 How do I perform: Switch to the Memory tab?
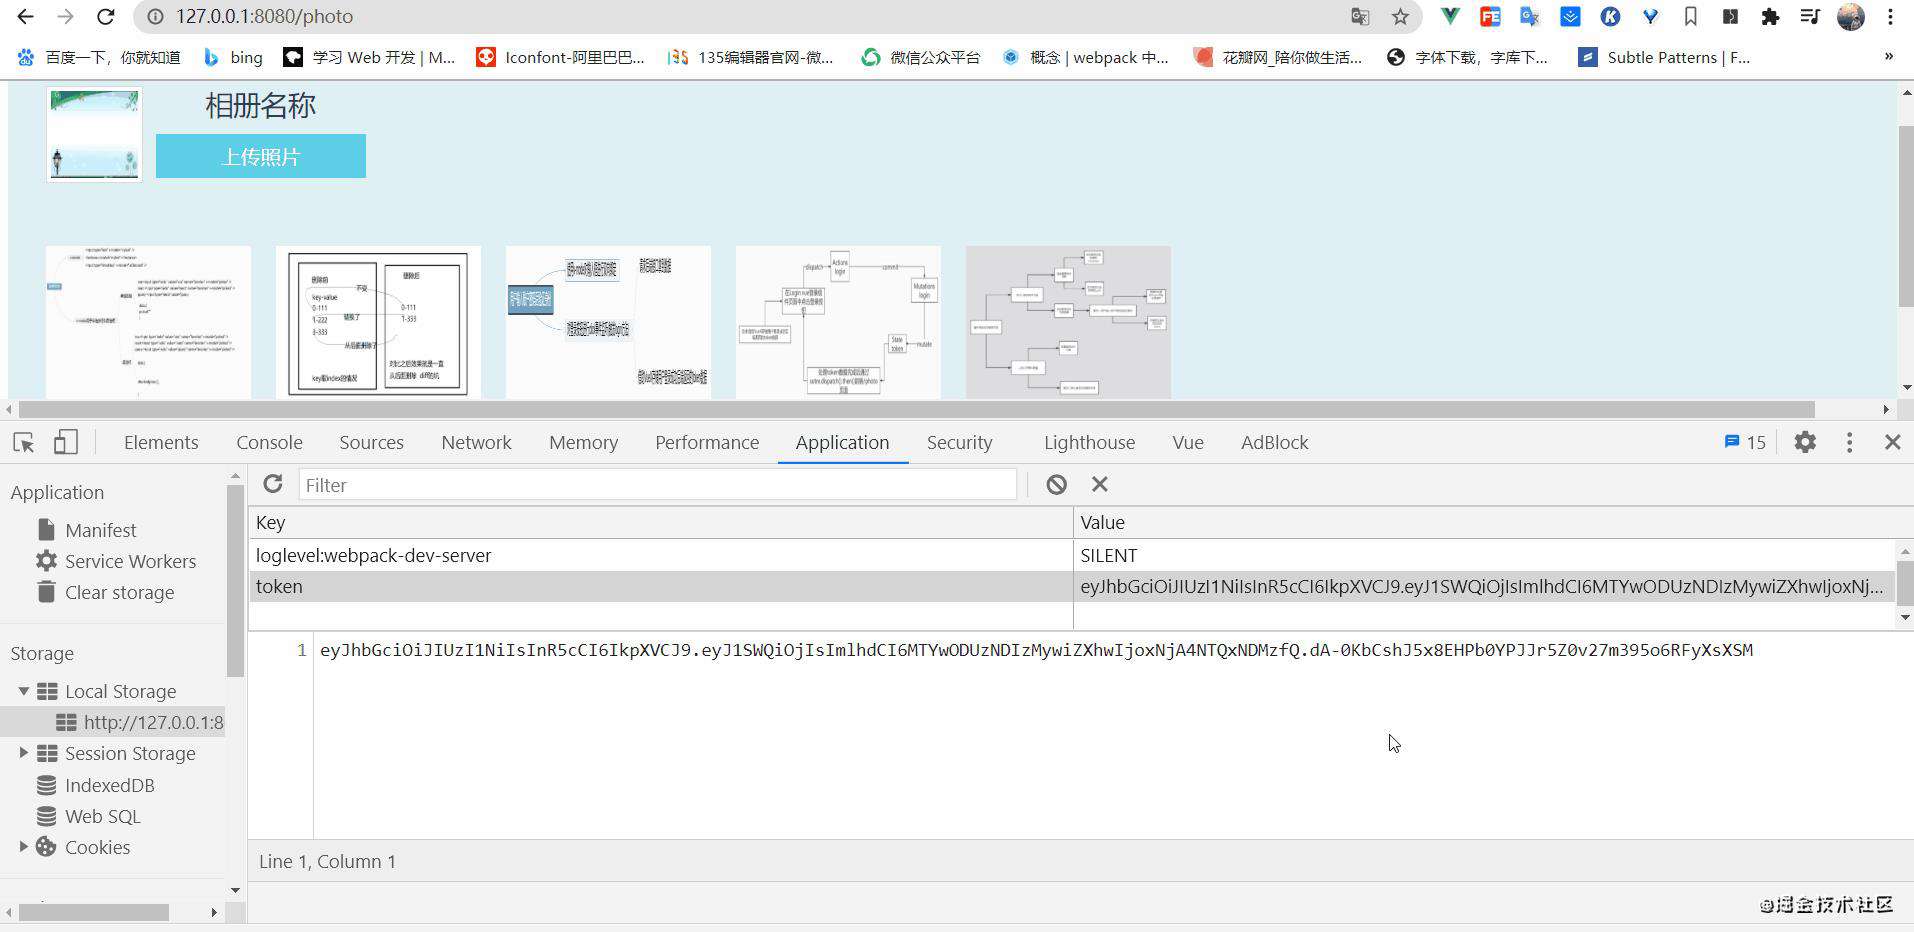coord(583,442)
